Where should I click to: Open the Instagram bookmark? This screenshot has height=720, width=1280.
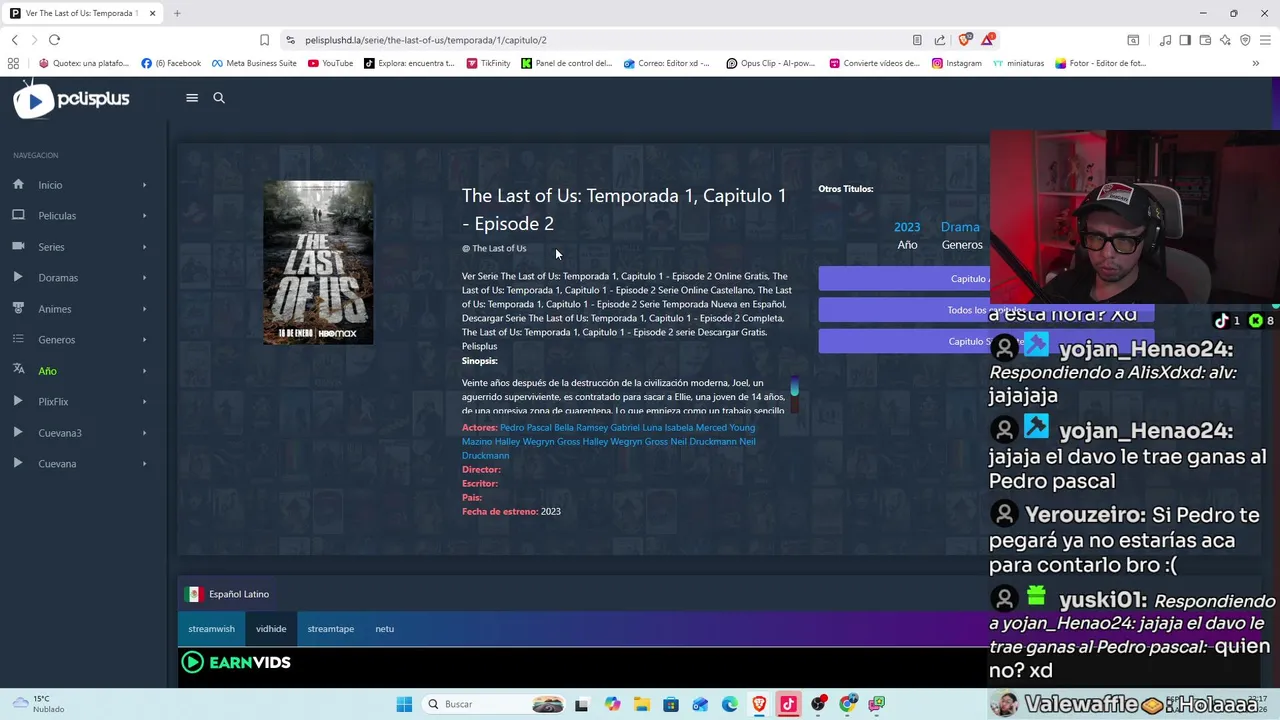click(956, 63)
